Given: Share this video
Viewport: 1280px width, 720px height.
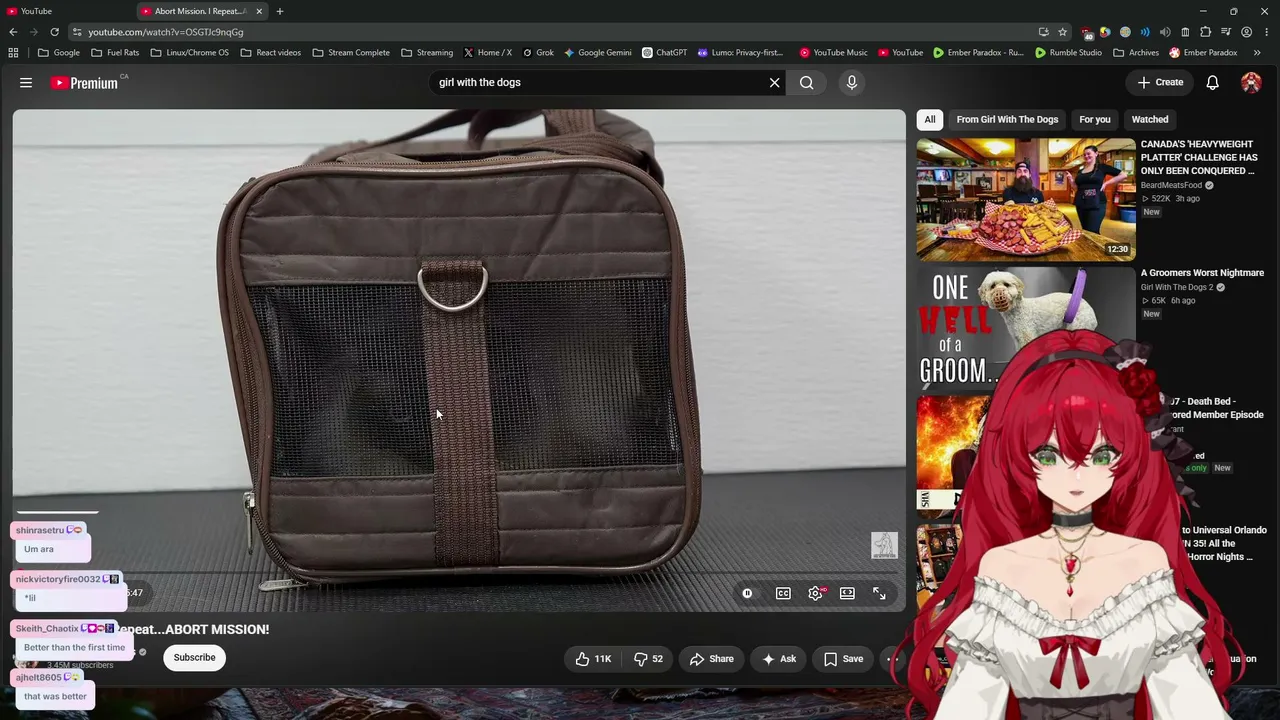Looking at the screenshot, I should point(712,659).
